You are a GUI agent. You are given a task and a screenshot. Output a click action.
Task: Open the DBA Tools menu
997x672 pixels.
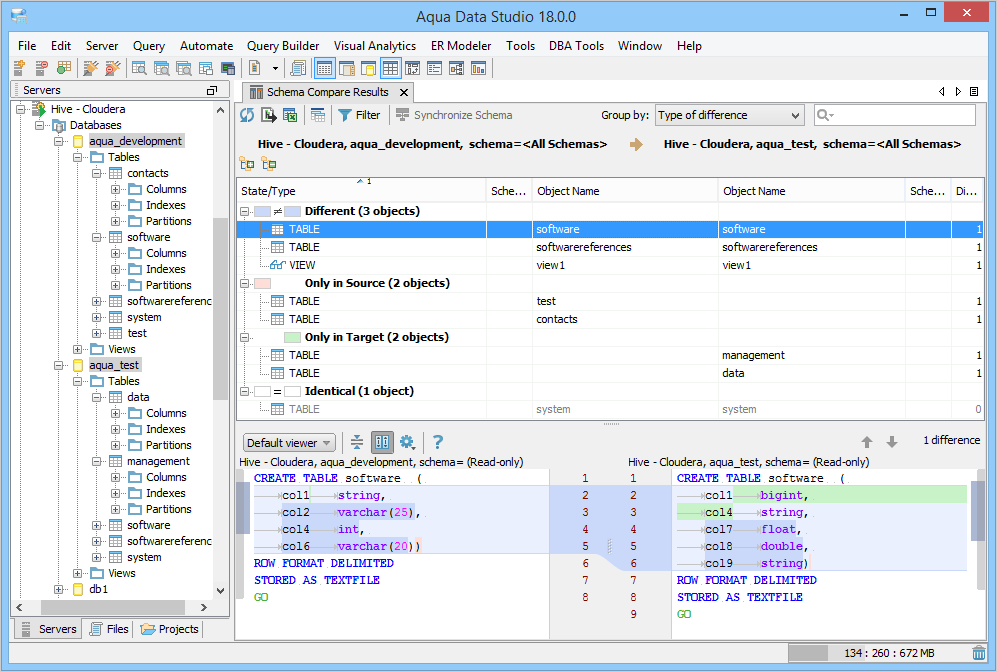point(576,46)
